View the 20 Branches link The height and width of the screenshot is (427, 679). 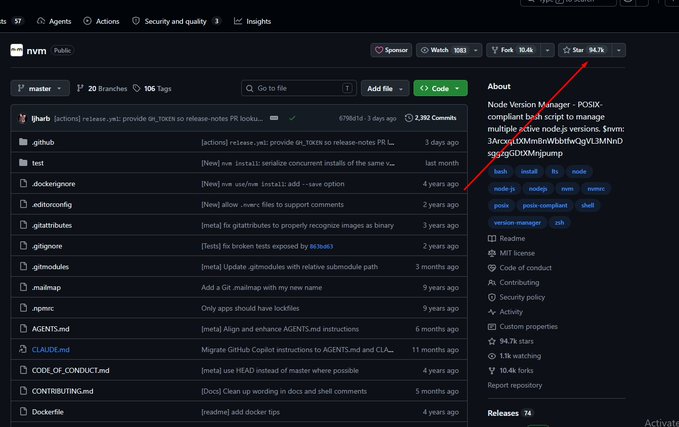click(102, 88)
